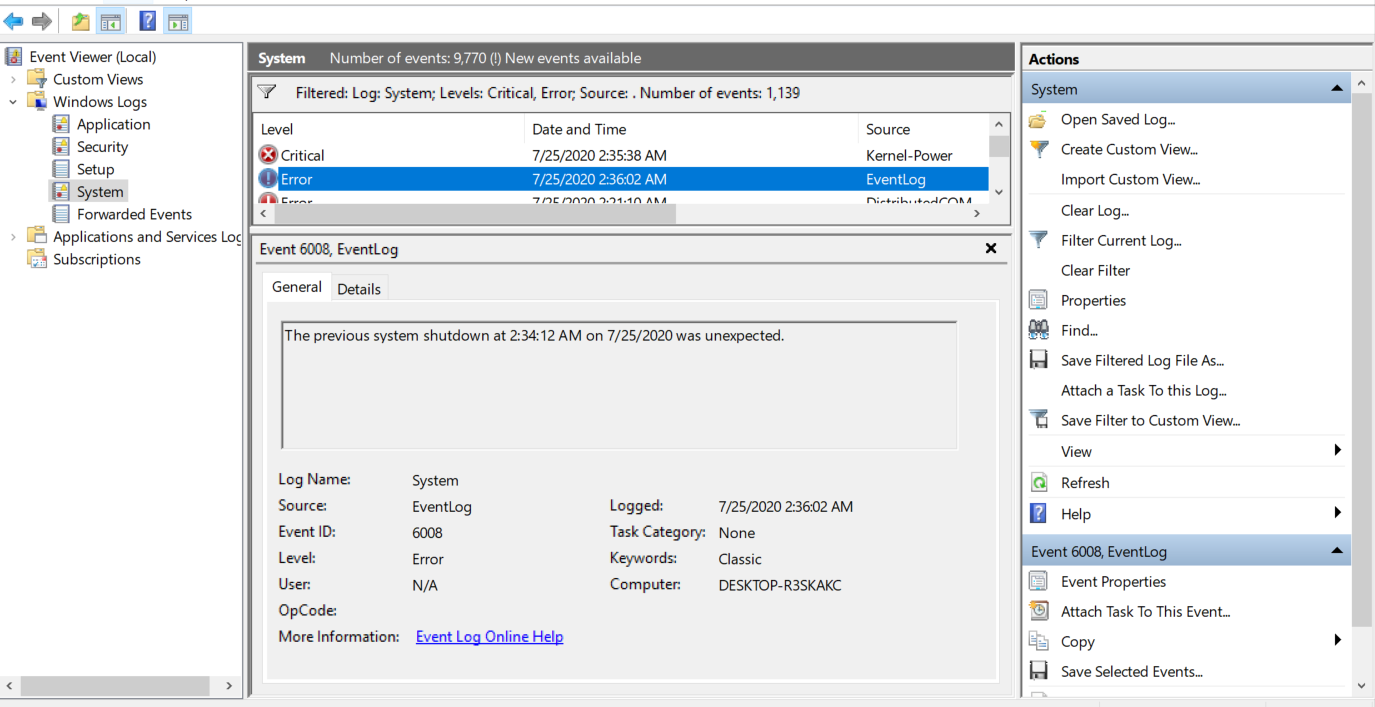Click the Refresh action
Screen dimensions: 1375x707
click(1085, 482)
